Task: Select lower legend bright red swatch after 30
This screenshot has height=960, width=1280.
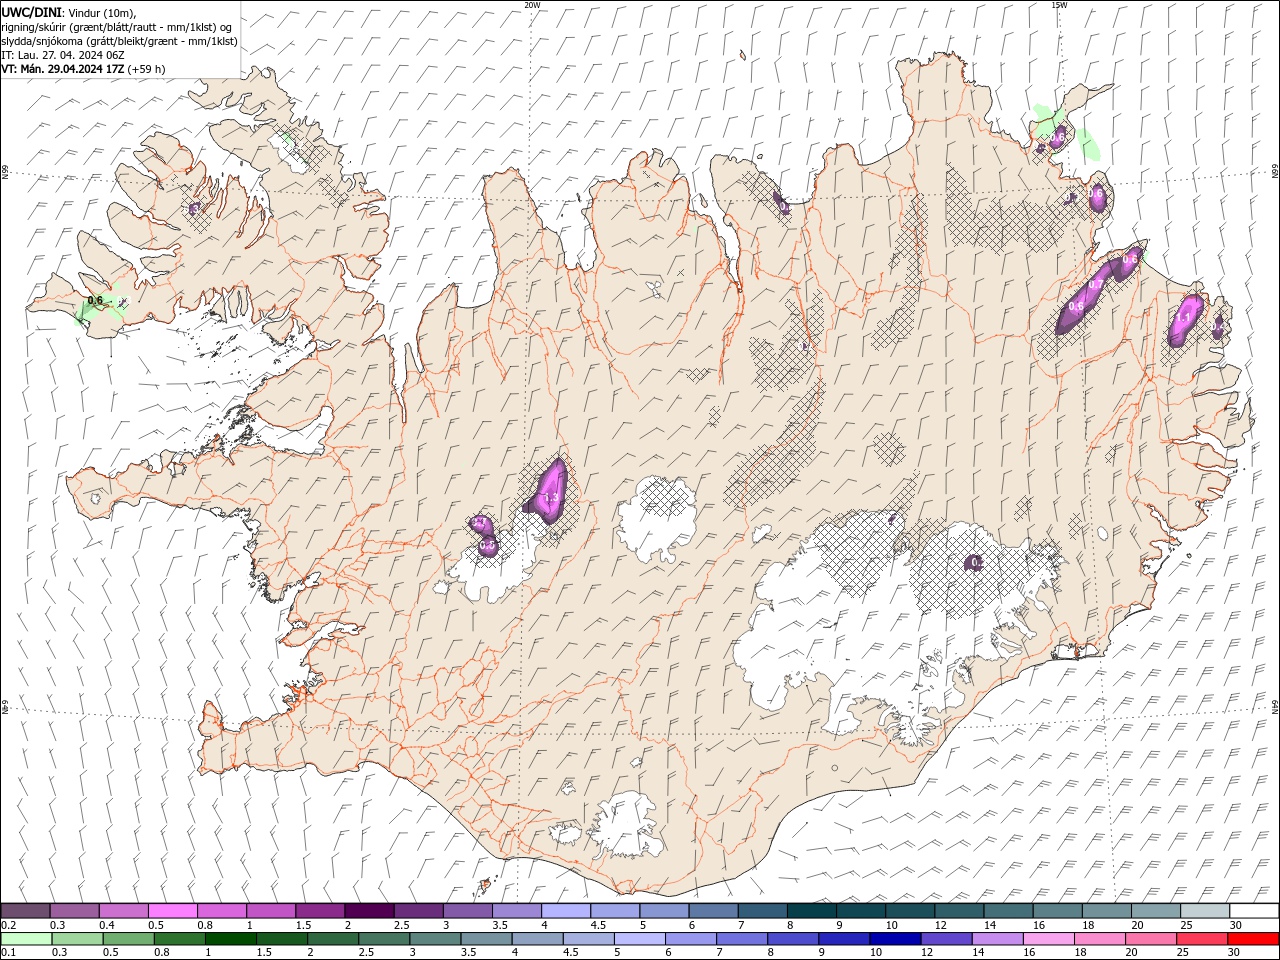Action: 1253,939
